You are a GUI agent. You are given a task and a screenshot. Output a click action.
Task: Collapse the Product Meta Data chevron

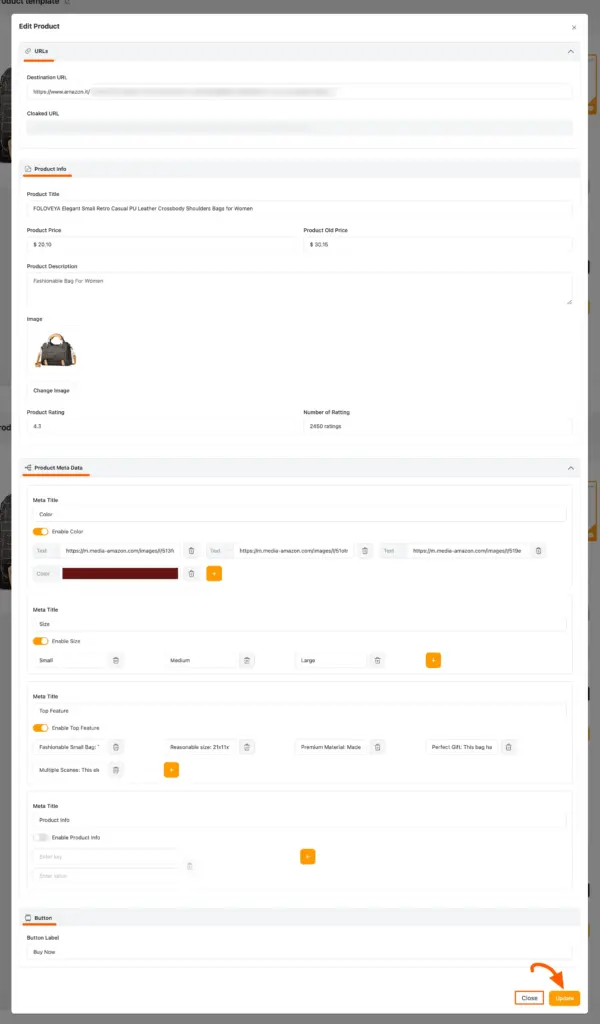pyautogui.click(x=571, y=468)
